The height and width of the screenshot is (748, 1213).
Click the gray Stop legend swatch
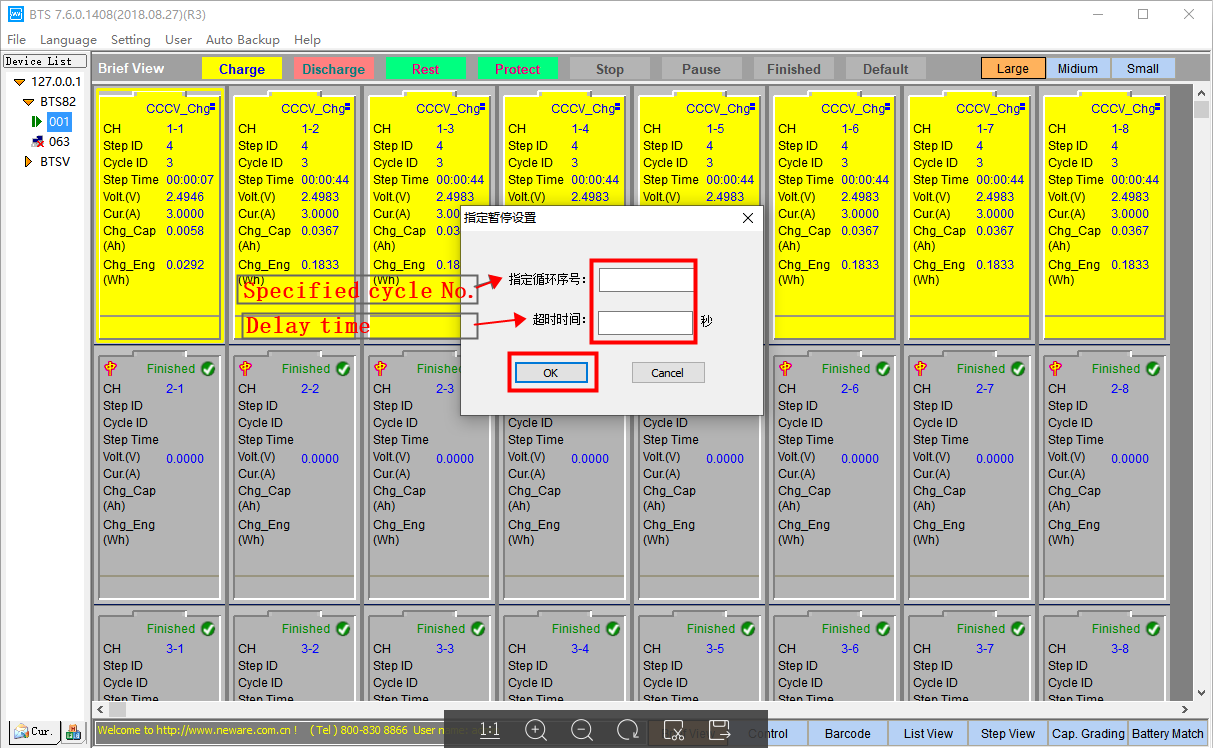pyautogui.click(x=610, y=69)
